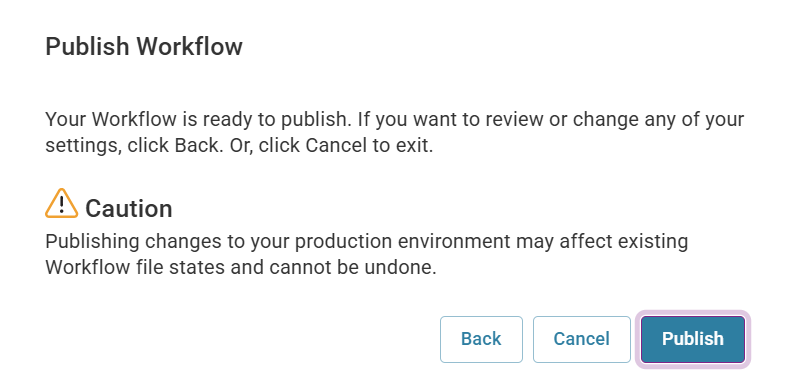Click the outlined Cancel button beside Publish

(581, 339)
